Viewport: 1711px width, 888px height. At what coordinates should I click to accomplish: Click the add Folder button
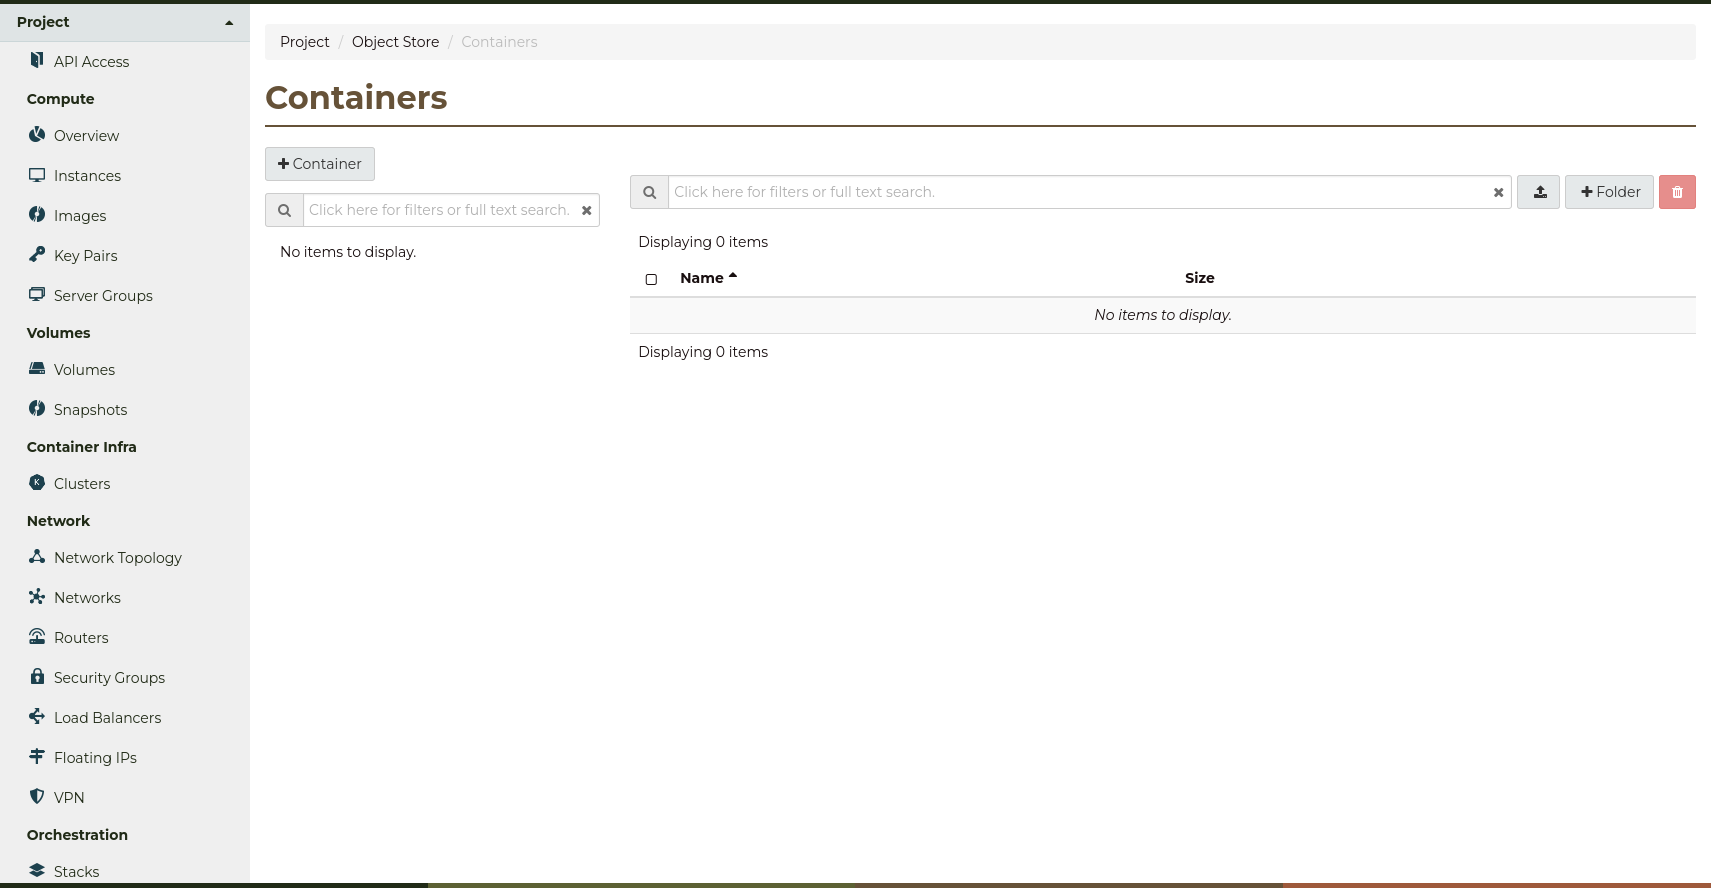[x=1609, y=192]
